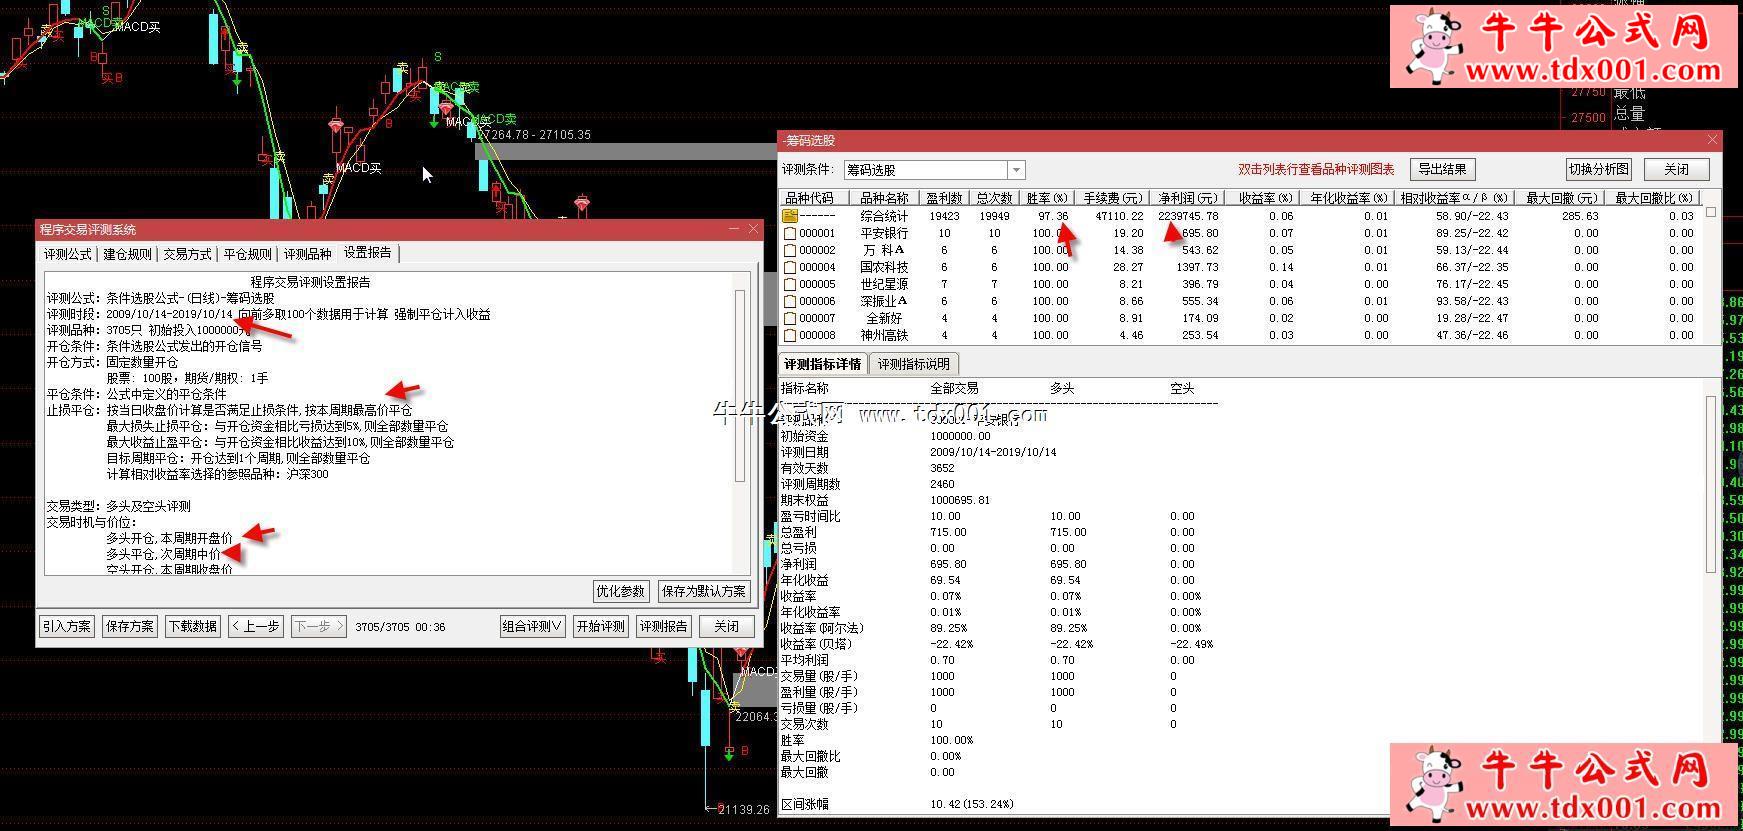Click the 优化参数 button
This screenshot has width=1743, height=831.
coord(621,591)
